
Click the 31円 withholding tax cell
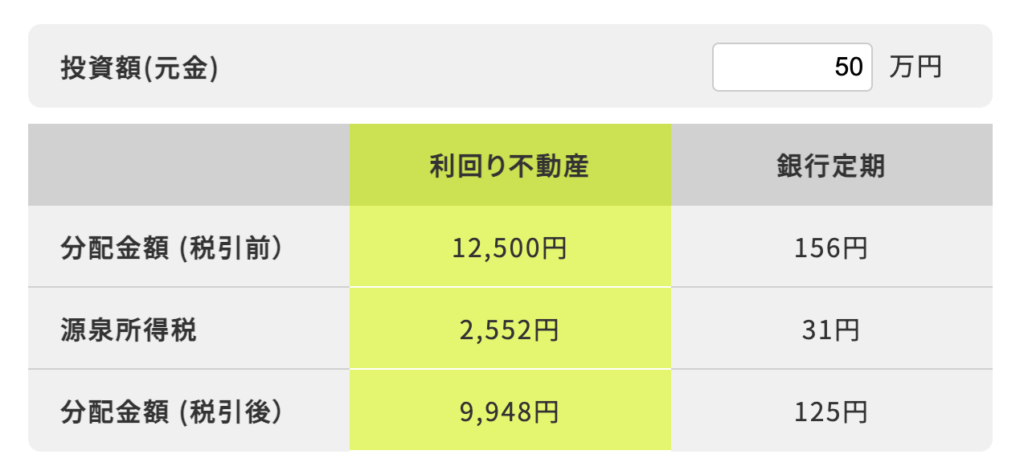click(x=831, y=330)
